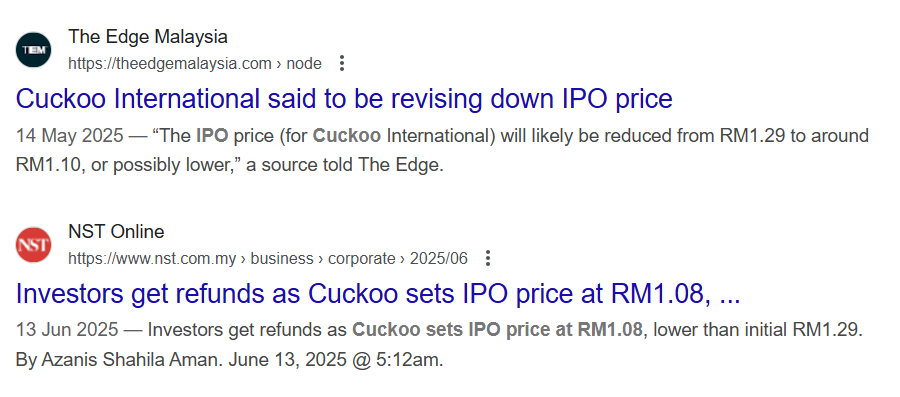Screen dimensions: 900x397
Task: Click 'The Edge Malaysia' site name
Action: 148,37
